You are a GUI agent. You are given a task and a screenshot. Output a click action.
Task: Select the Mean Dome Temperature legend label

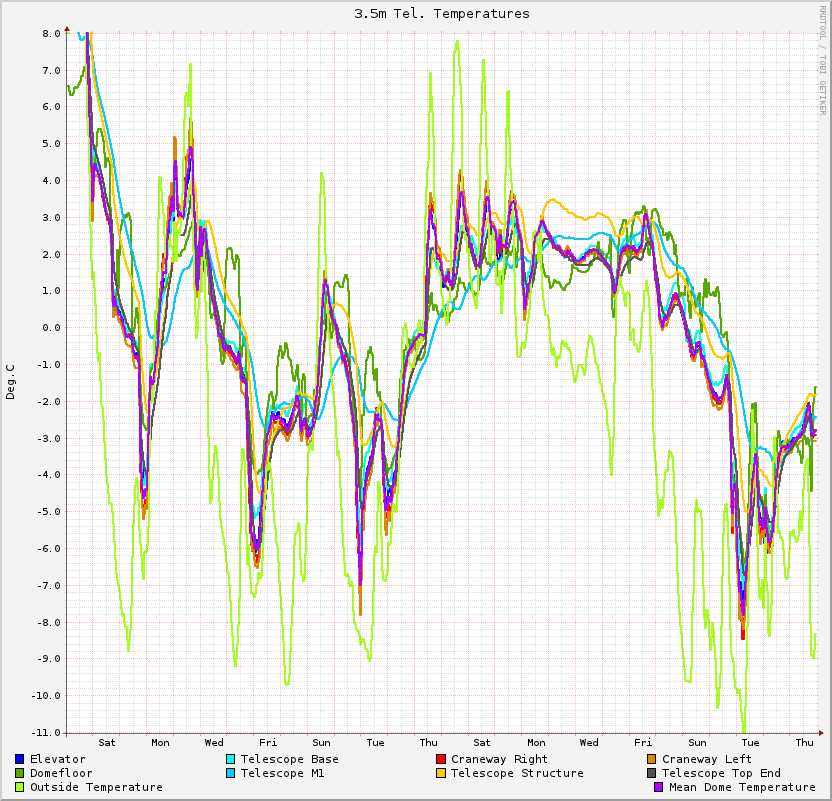(x=742, y=787)
